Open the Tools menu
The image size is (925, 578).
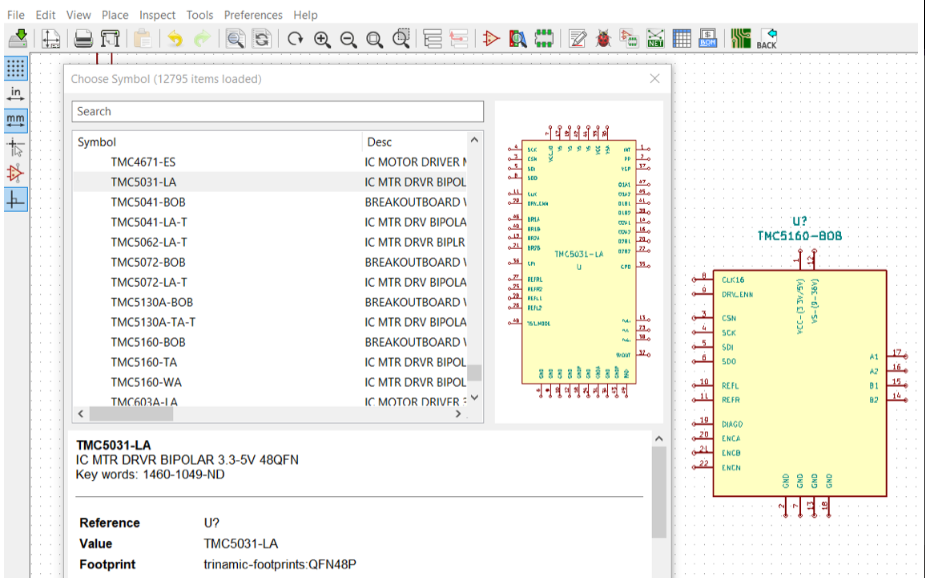coord(199,15)
